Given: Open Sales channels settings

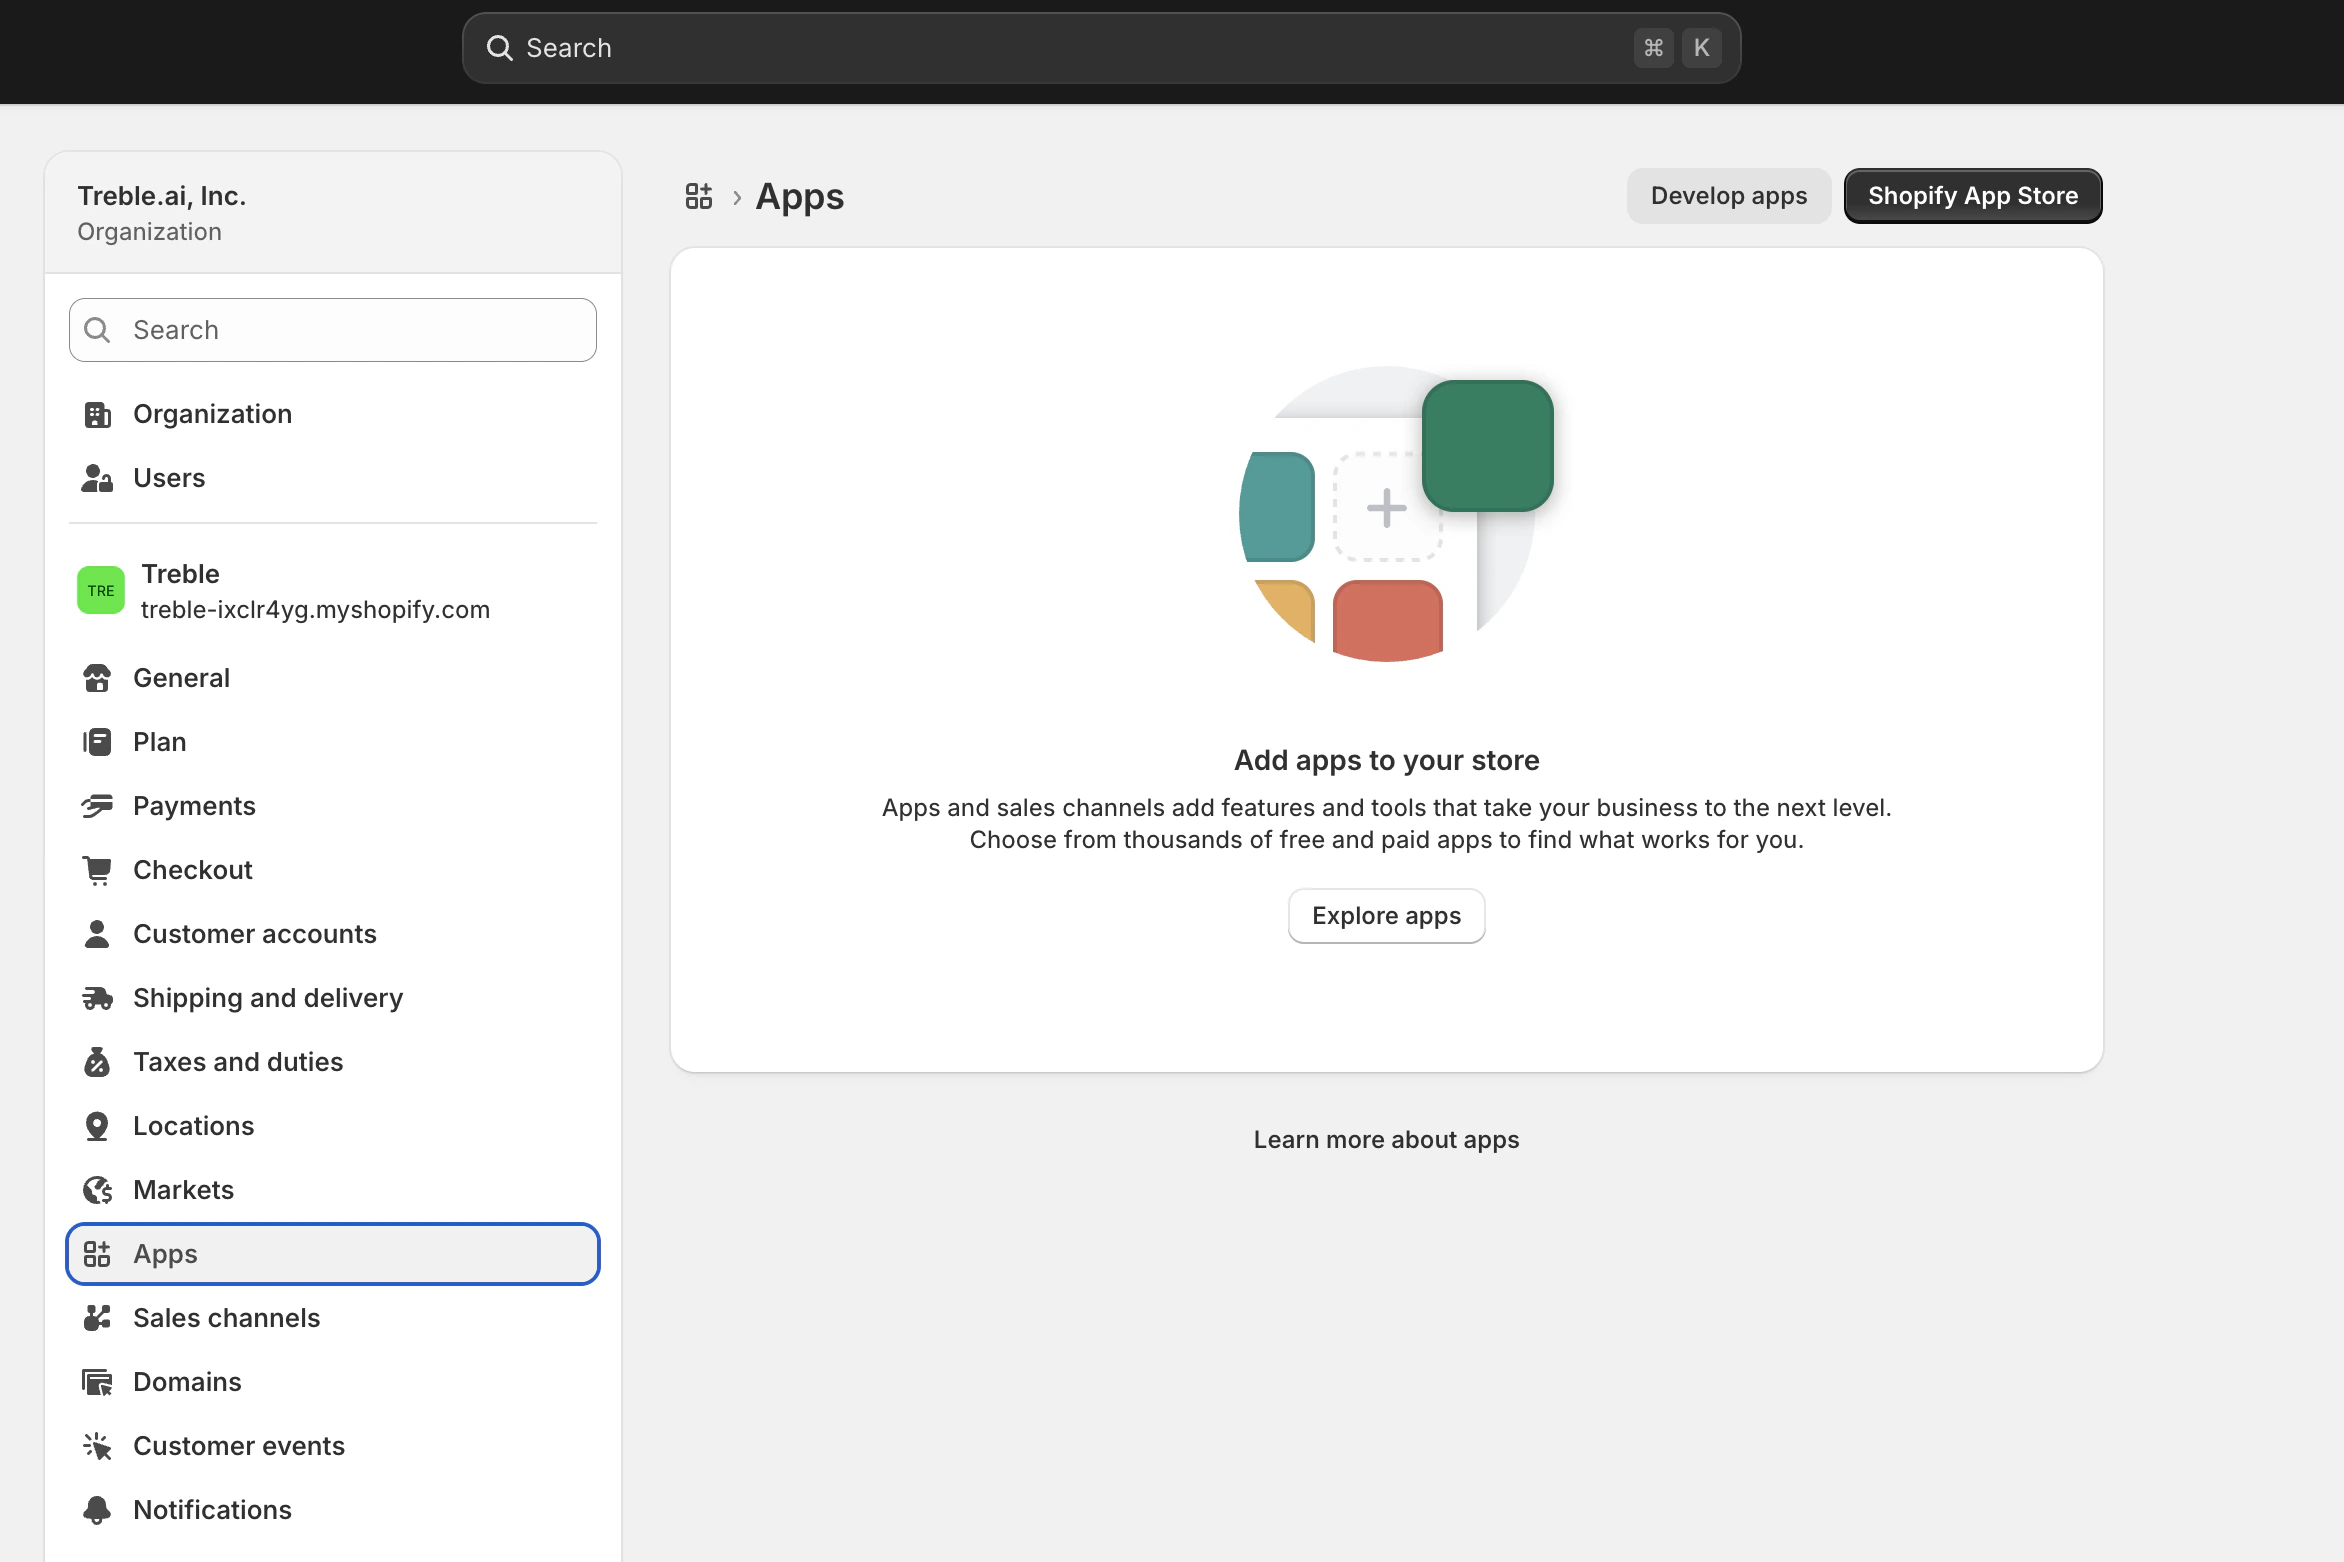Looking at the screenshot, I should coord(333,1318).
